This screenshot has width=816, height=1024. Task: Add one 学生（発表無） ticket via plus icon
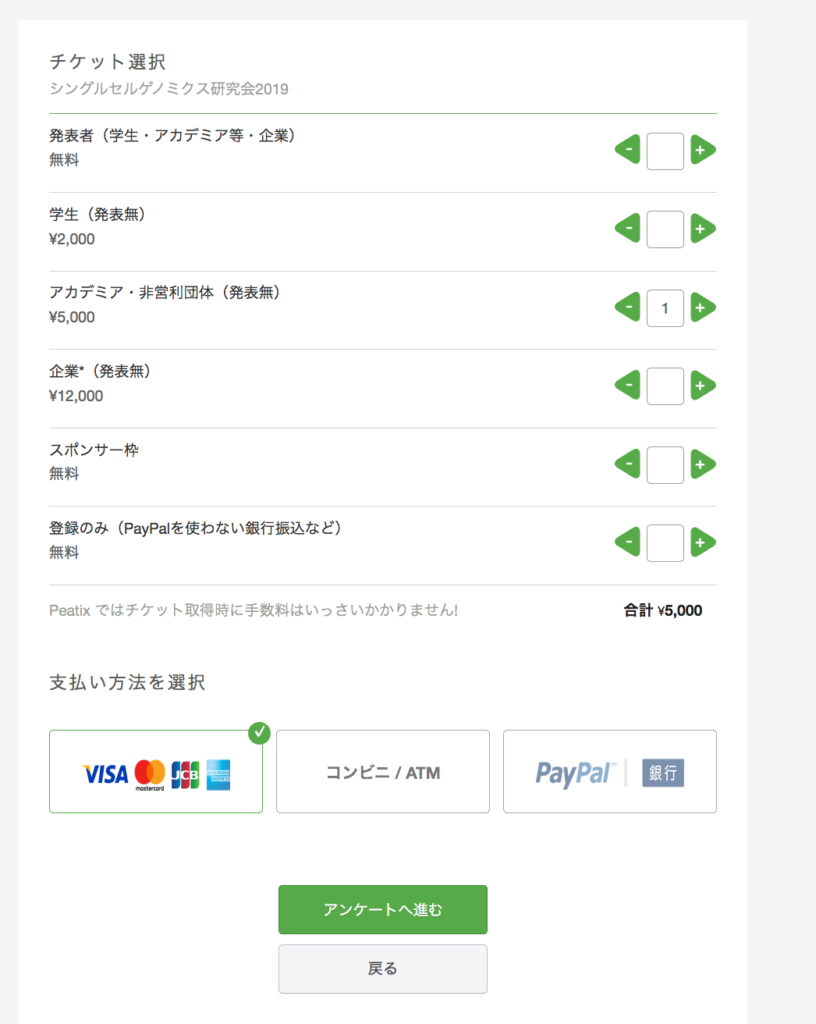[702, 229]
